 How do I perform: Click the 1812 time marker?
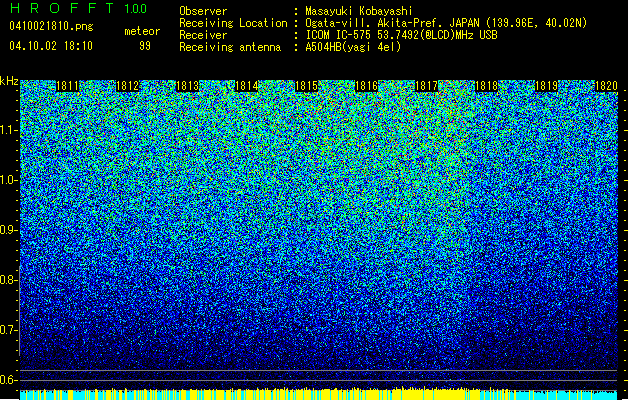[x=127, y=86]
